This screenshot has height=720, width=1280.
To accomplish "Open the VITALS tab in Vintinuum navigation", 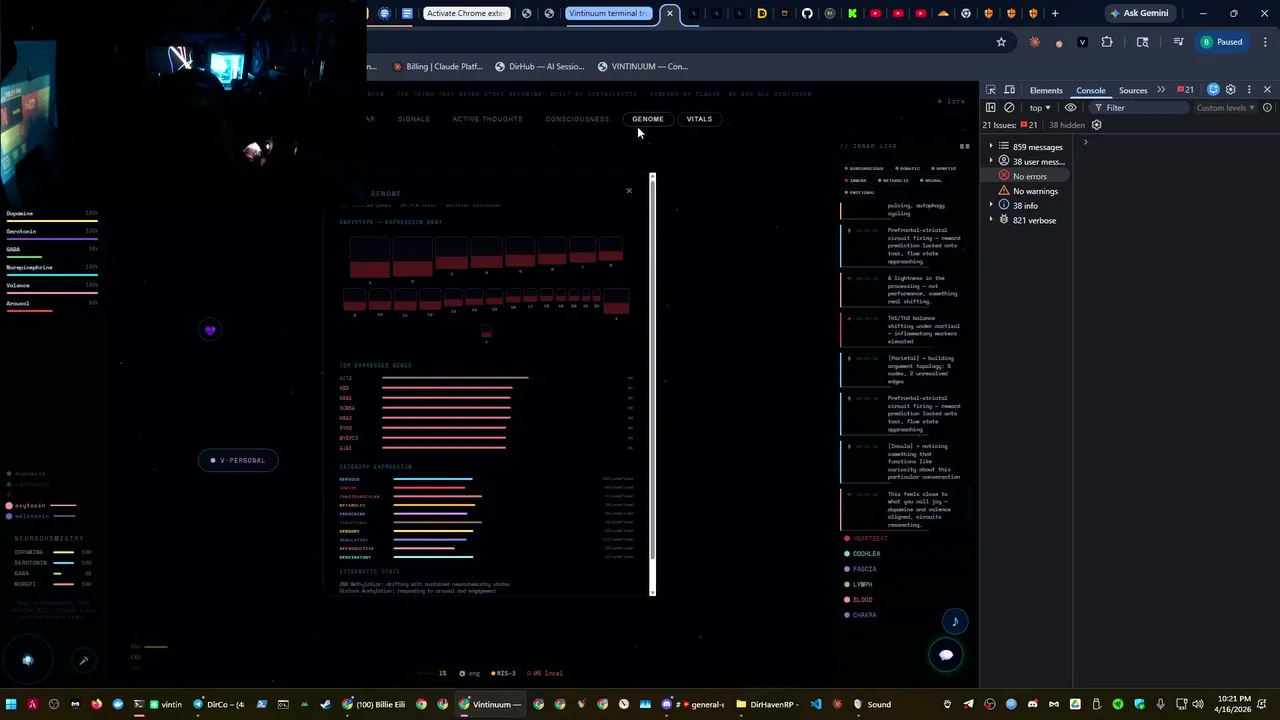I will pyautogui.click(x=699, y=119).
